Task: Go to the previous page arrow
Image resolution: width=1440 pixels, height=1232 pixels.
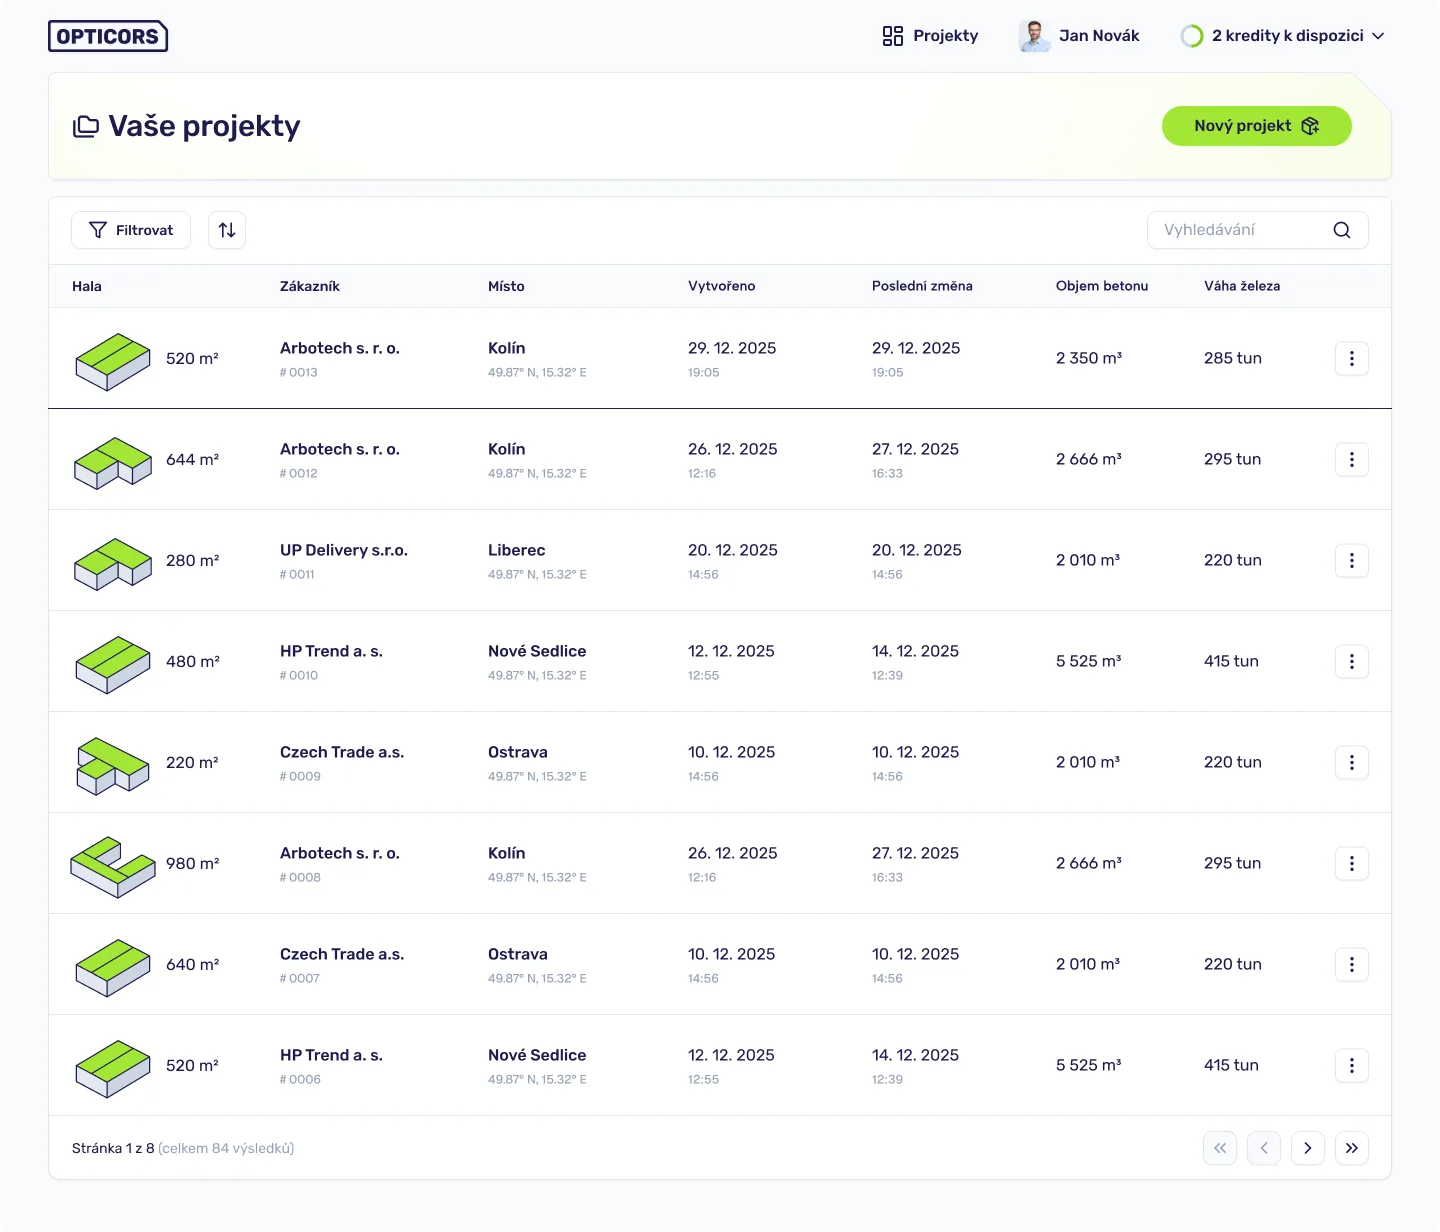Action: pos(1264,1148)
